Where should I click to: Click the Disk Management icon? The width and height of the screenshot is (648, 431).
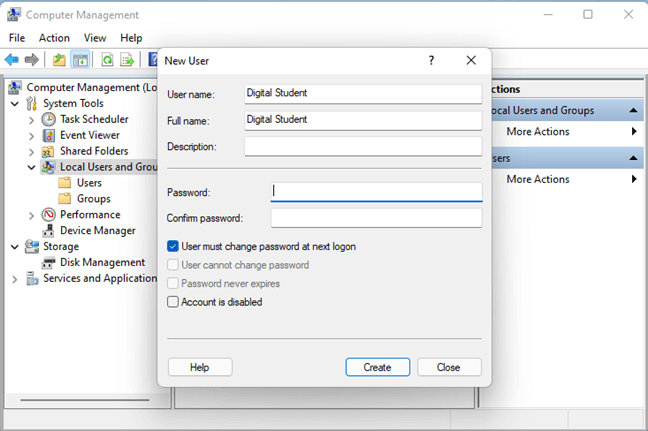point(48,262)
